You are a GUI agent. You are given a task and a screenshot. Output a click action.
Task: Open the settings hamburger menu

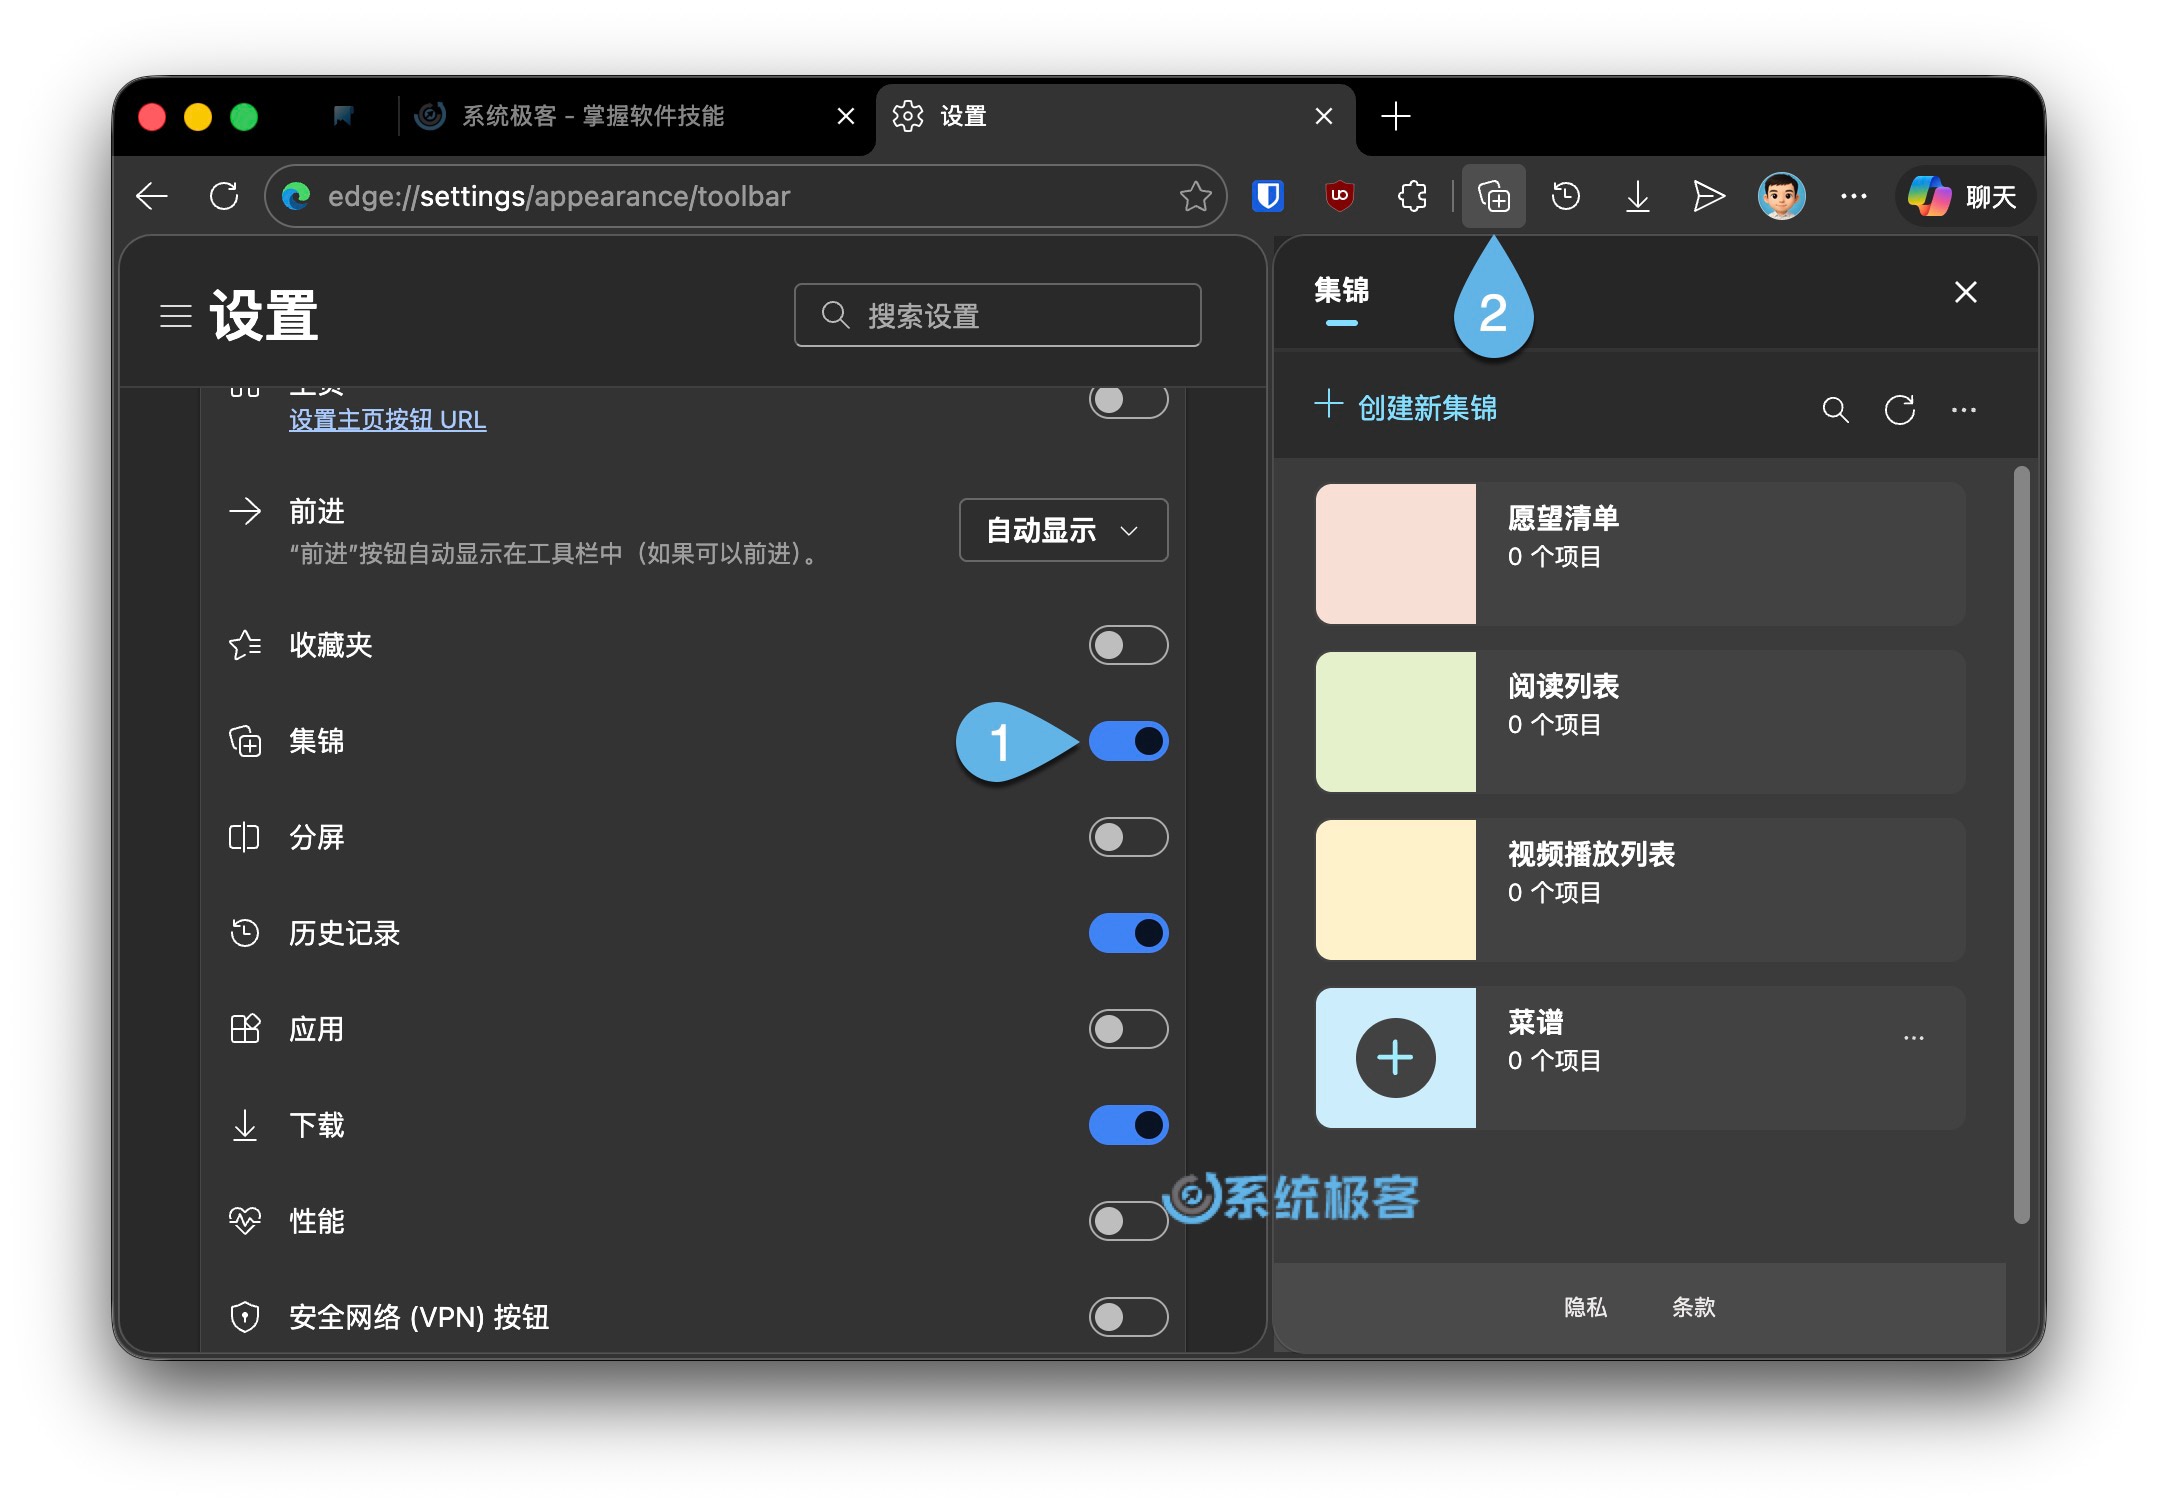tap(176, 316)
